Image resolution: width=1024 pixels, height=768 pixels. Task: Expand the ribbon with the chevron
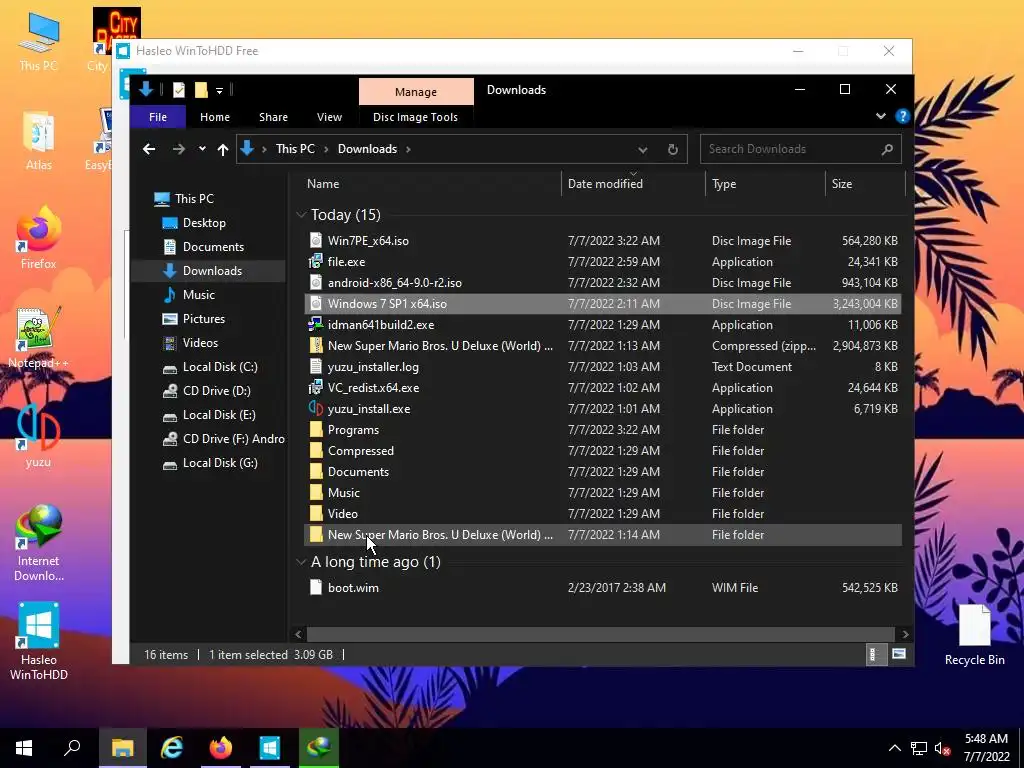(x=880, y=116)
